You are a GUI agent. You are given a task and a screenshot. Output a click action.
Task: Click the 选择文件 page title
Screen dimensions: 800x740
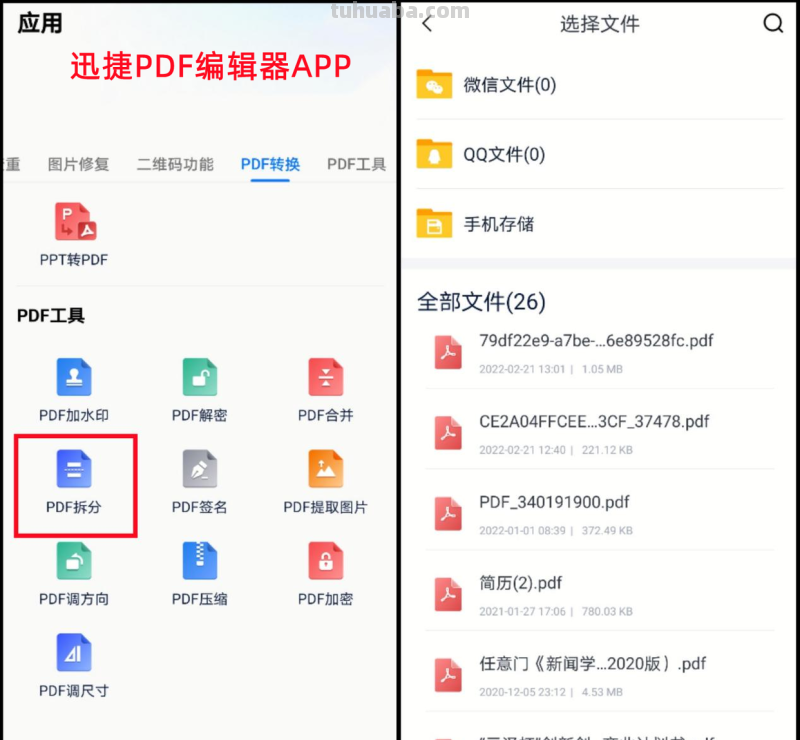tap(599, 23)
